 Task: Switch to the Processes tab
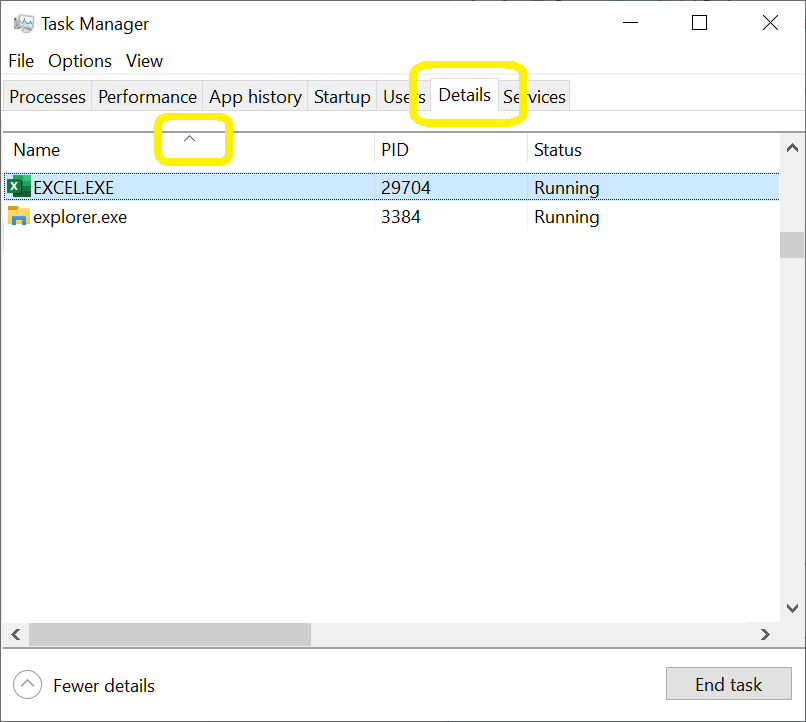coord(47,97)
